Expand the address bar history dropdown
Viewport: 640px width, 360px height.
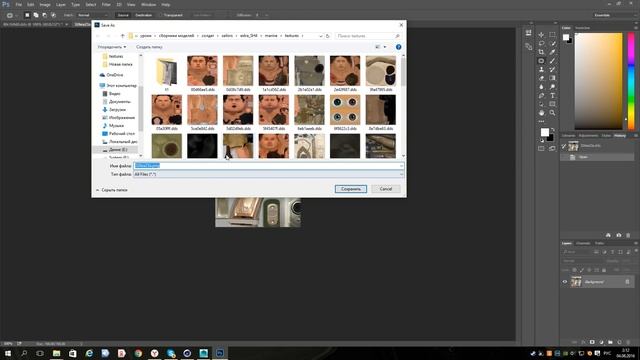point(320,36)
